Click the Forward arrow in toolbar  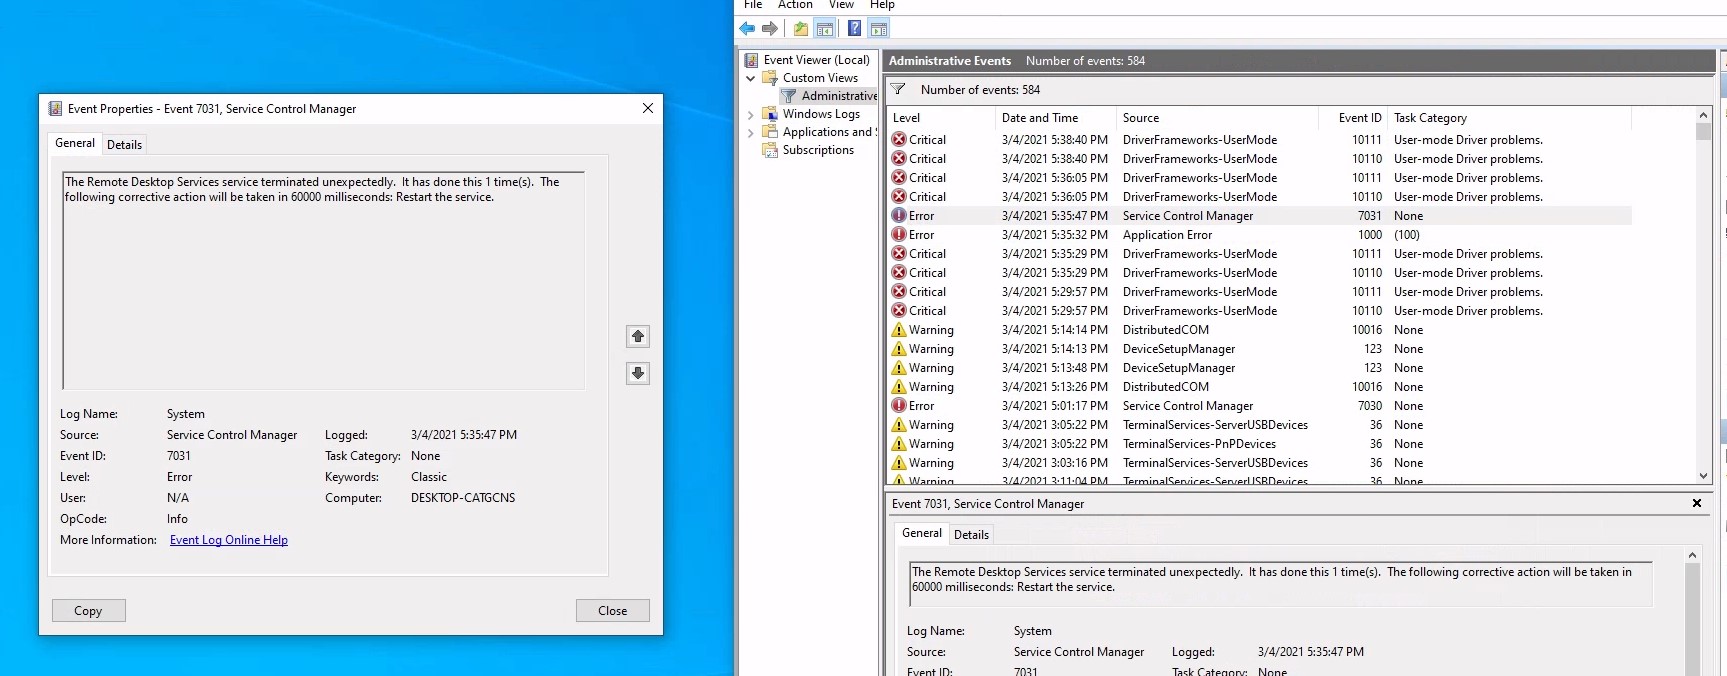(770, 29)
